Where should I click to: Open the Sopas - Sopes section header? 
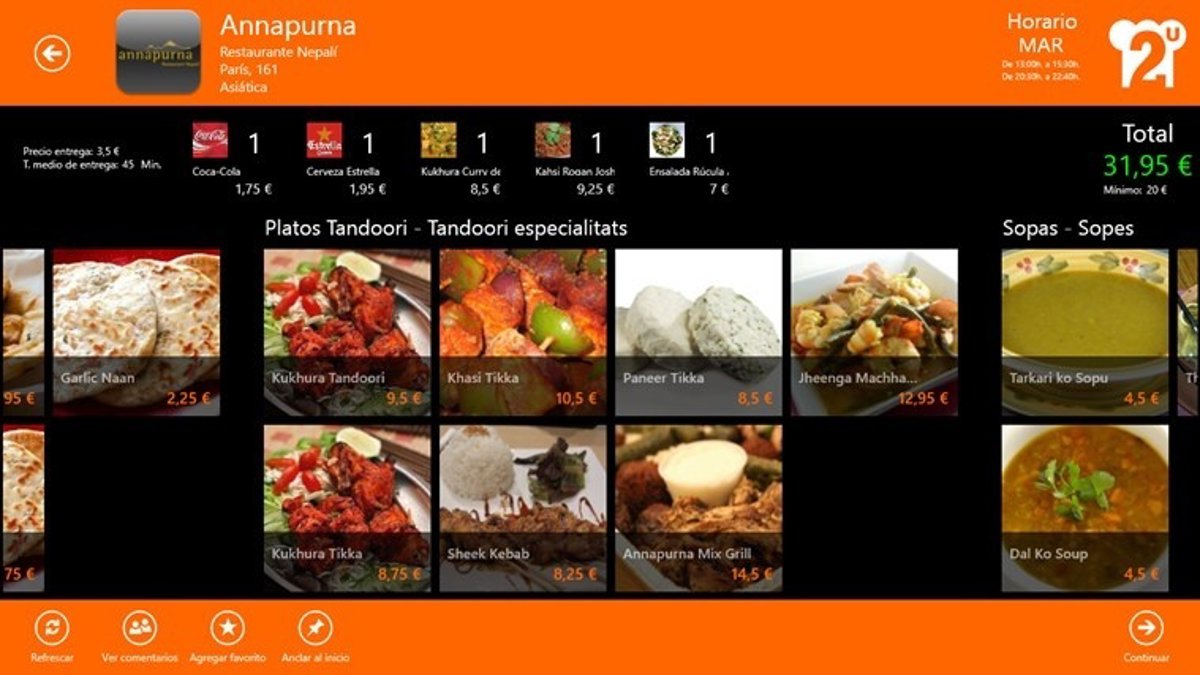coord(1068,228)
